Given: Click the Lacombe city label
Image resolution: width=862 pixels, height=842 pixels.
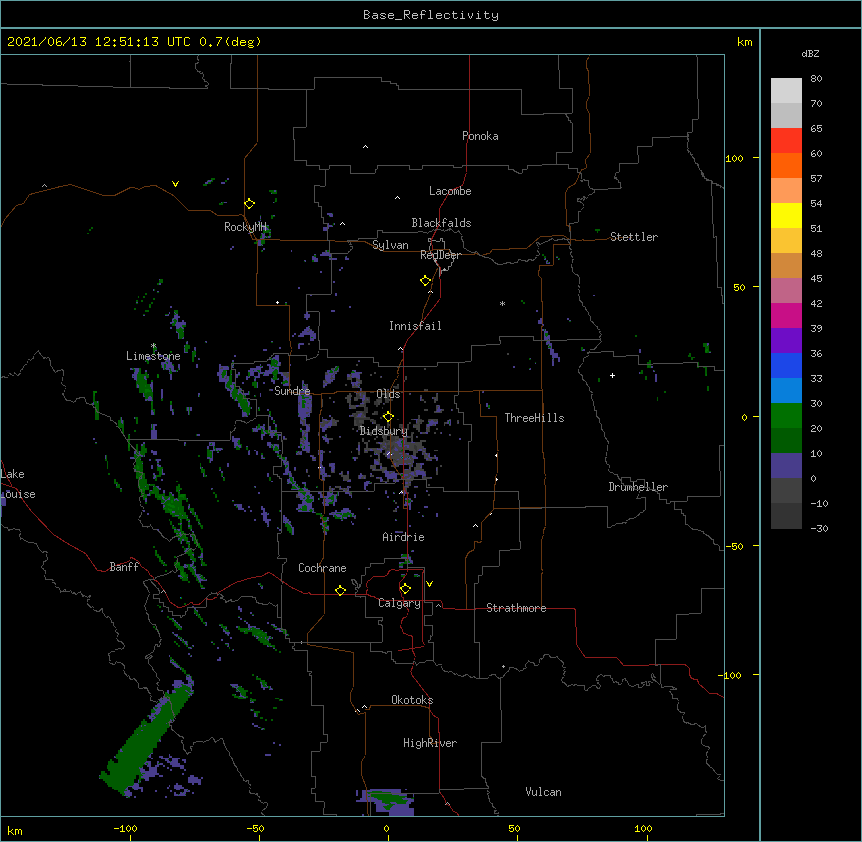Looking at the screenshot, I should [x=450, y=191].
